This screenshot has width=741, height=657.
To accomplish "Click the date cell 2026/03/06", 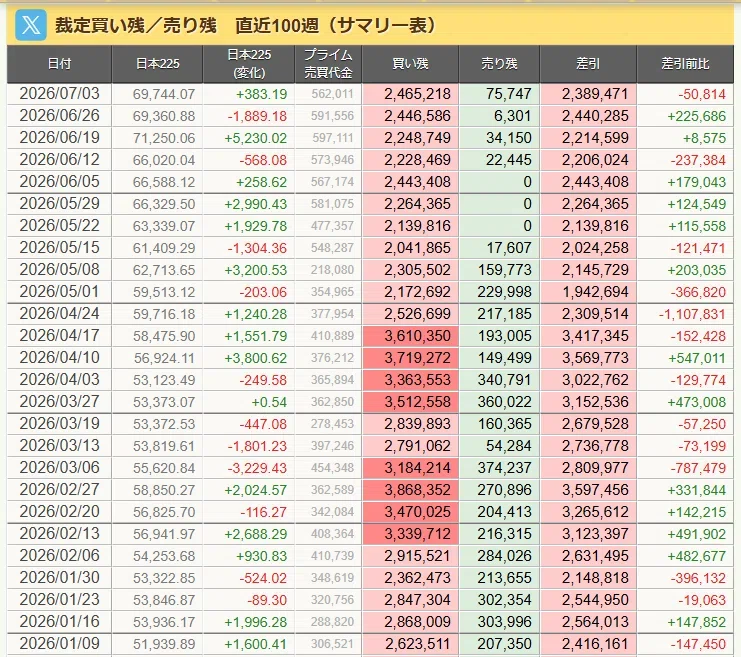I will [60, 467].
